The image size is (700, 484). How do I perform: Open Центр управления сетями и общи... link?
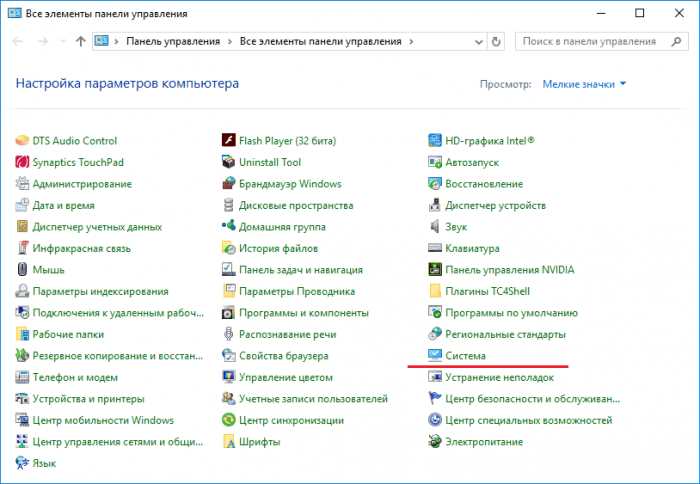(117, 442)
